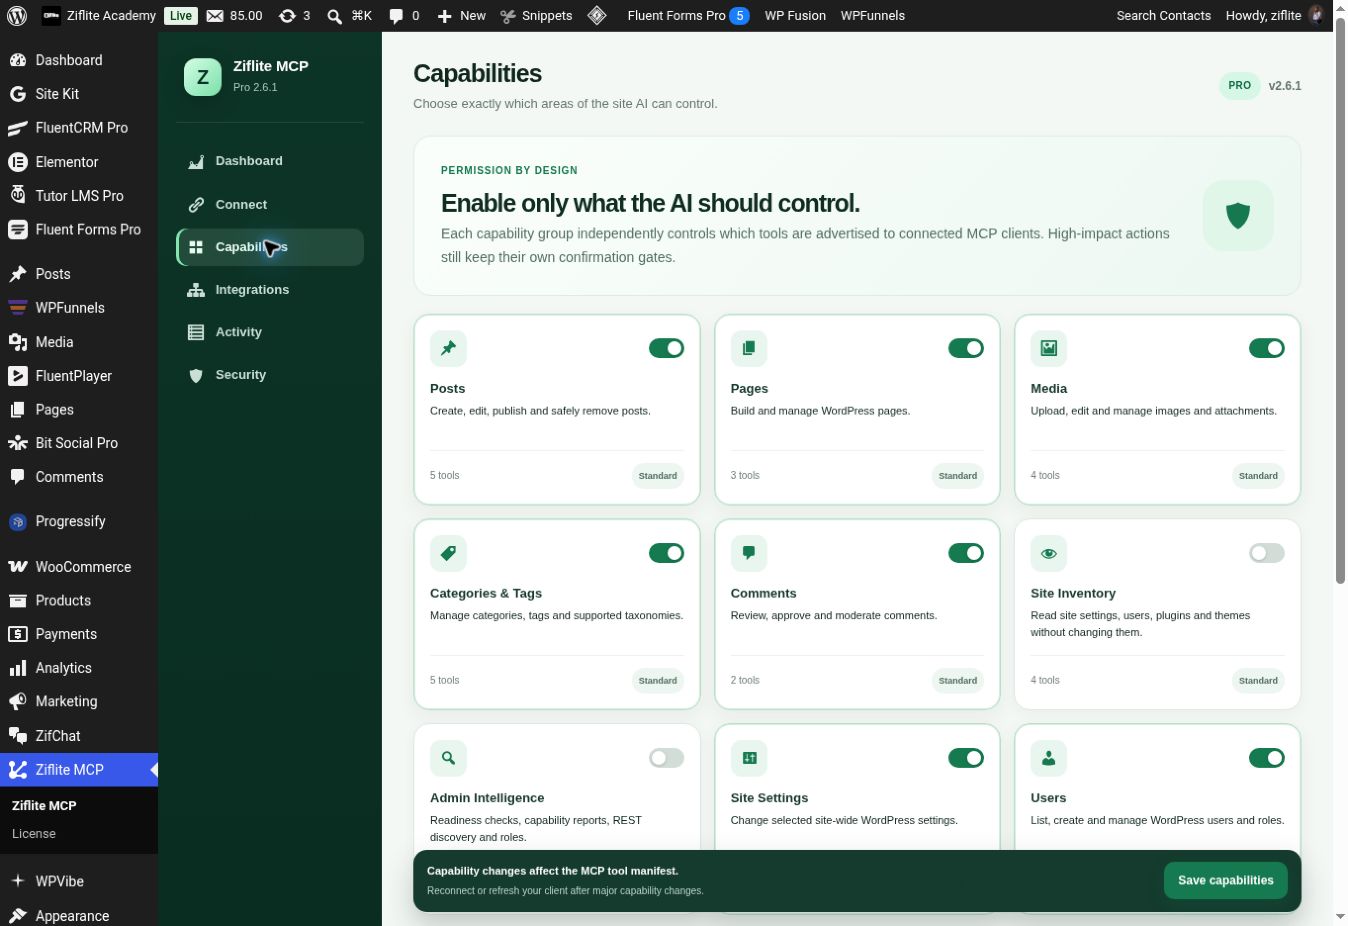Open the updates icon showing 3
1348x926 pixels.
294,15
